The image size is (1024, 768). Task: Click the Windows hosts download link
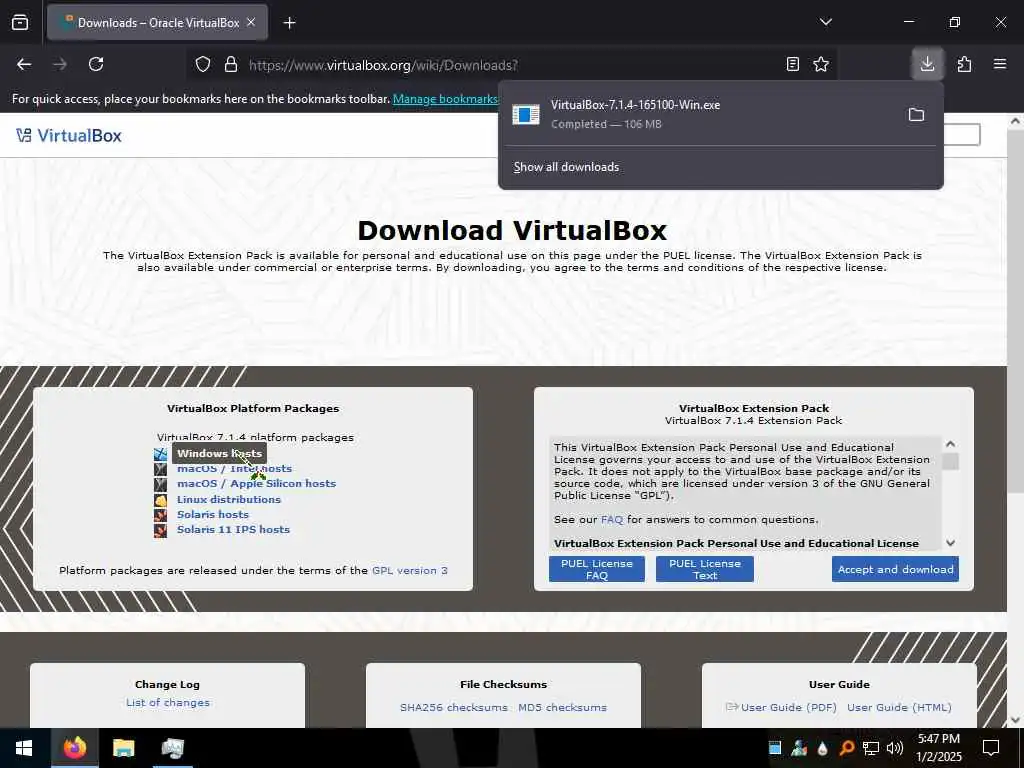click(x=219, y=453)
